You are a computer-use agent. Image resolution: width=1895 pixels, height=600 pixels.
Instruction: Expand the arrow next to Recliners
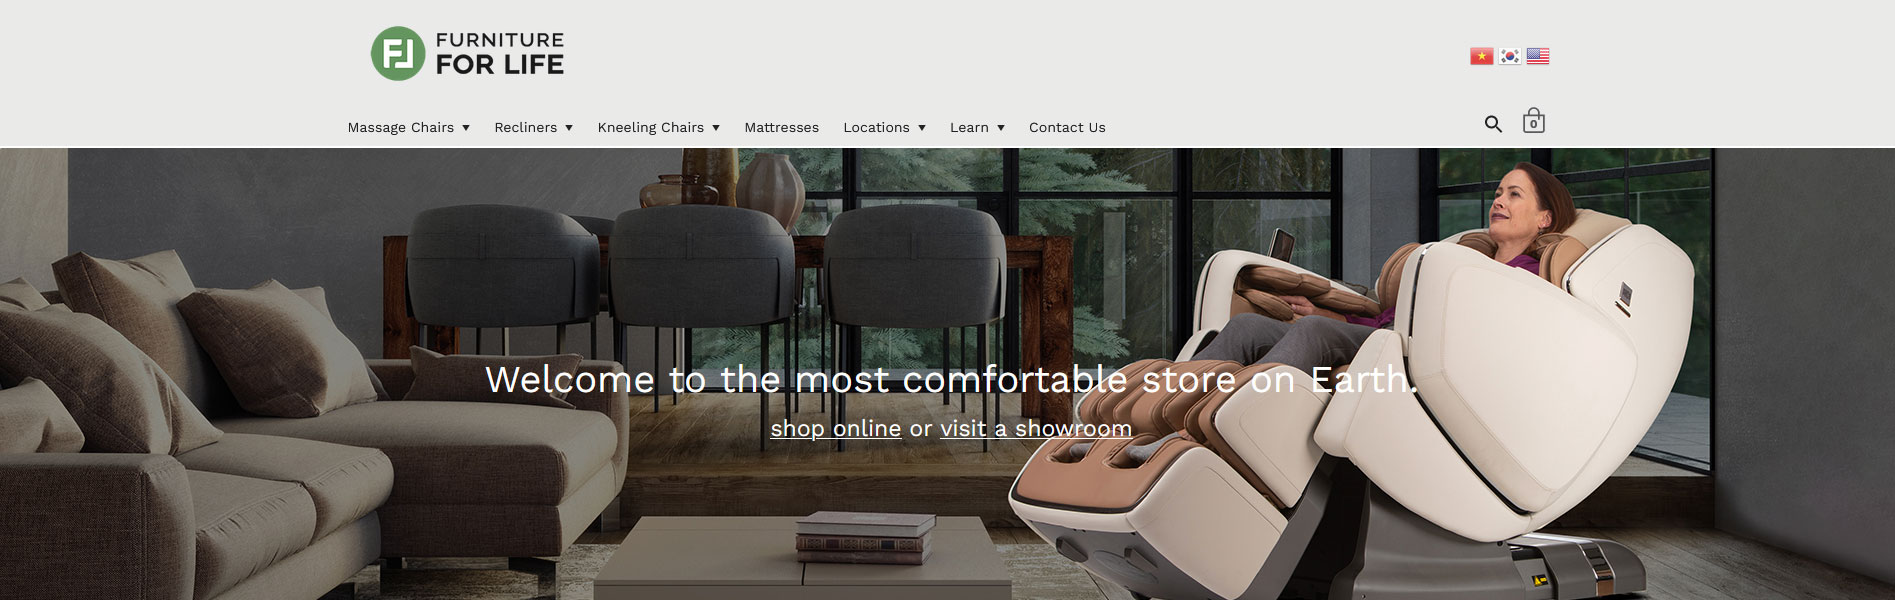pos(569,128)
